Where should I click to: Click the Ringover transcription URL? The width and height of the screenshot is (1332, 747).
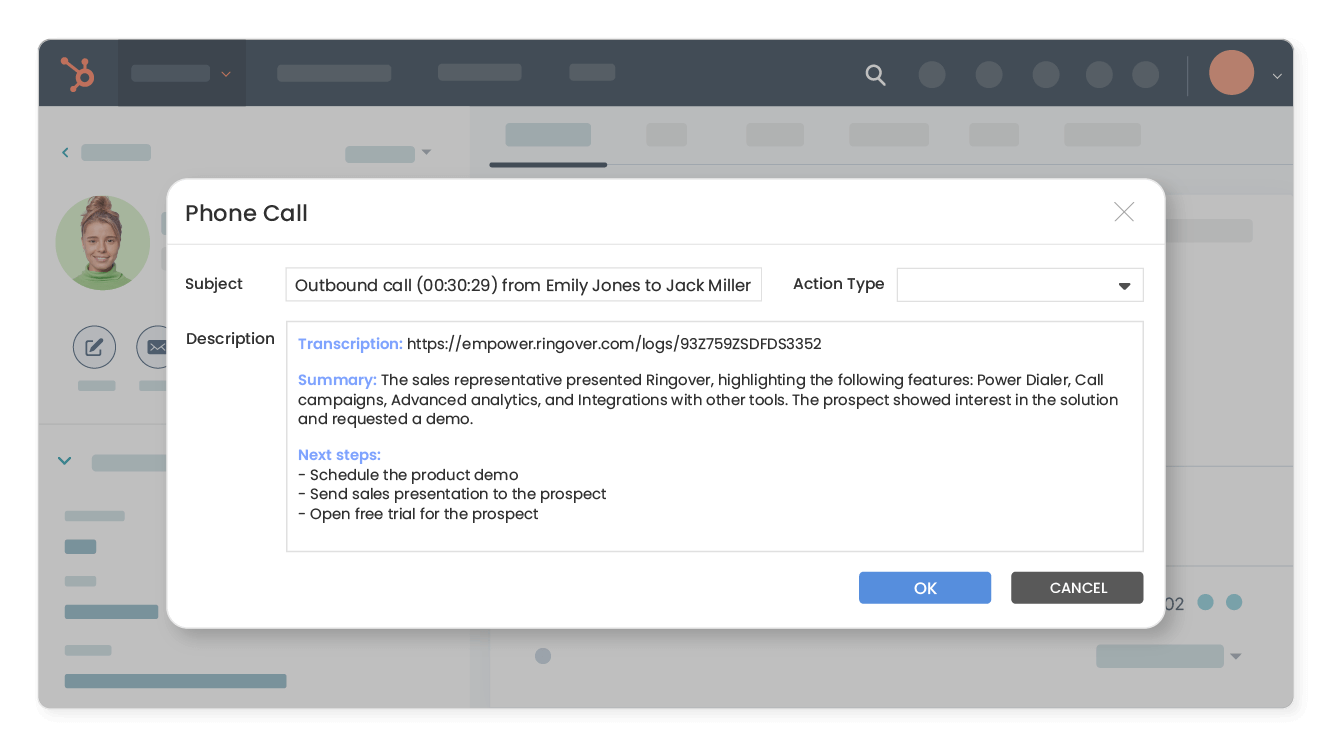pos(614,344)
